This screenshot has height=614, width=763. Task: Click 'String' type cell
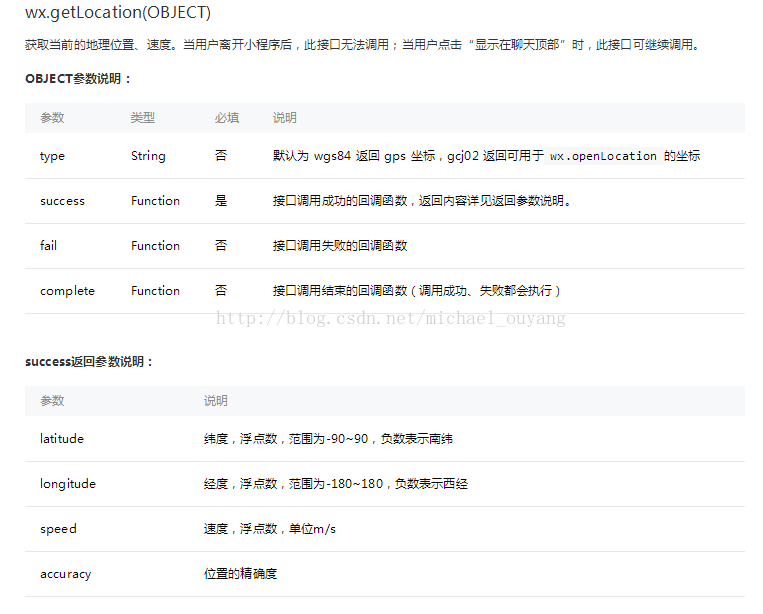148,156
